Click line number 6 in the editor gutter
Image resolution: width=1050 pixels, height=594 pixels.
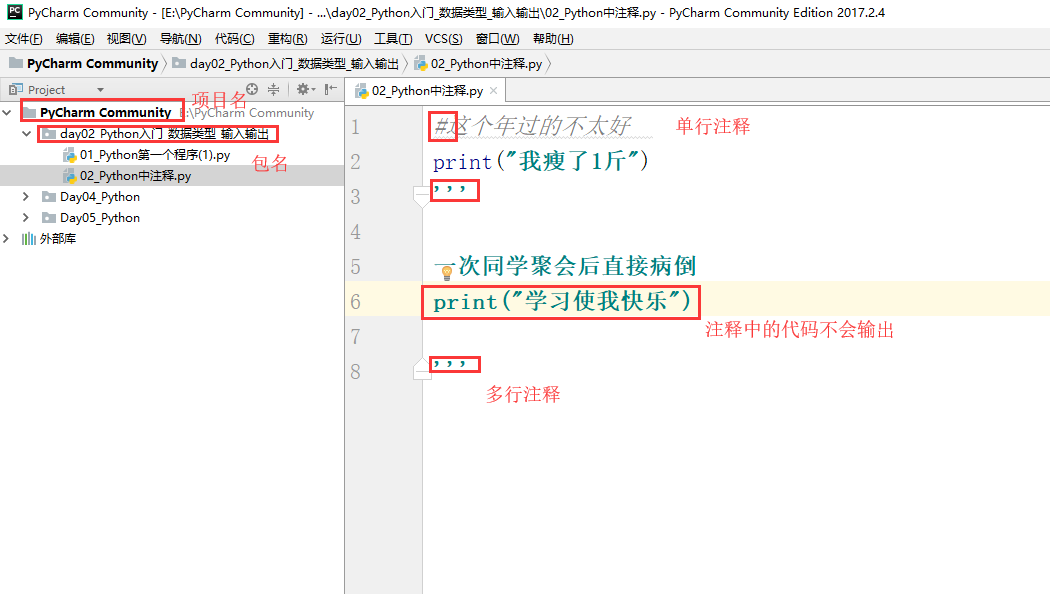[357, 302]
